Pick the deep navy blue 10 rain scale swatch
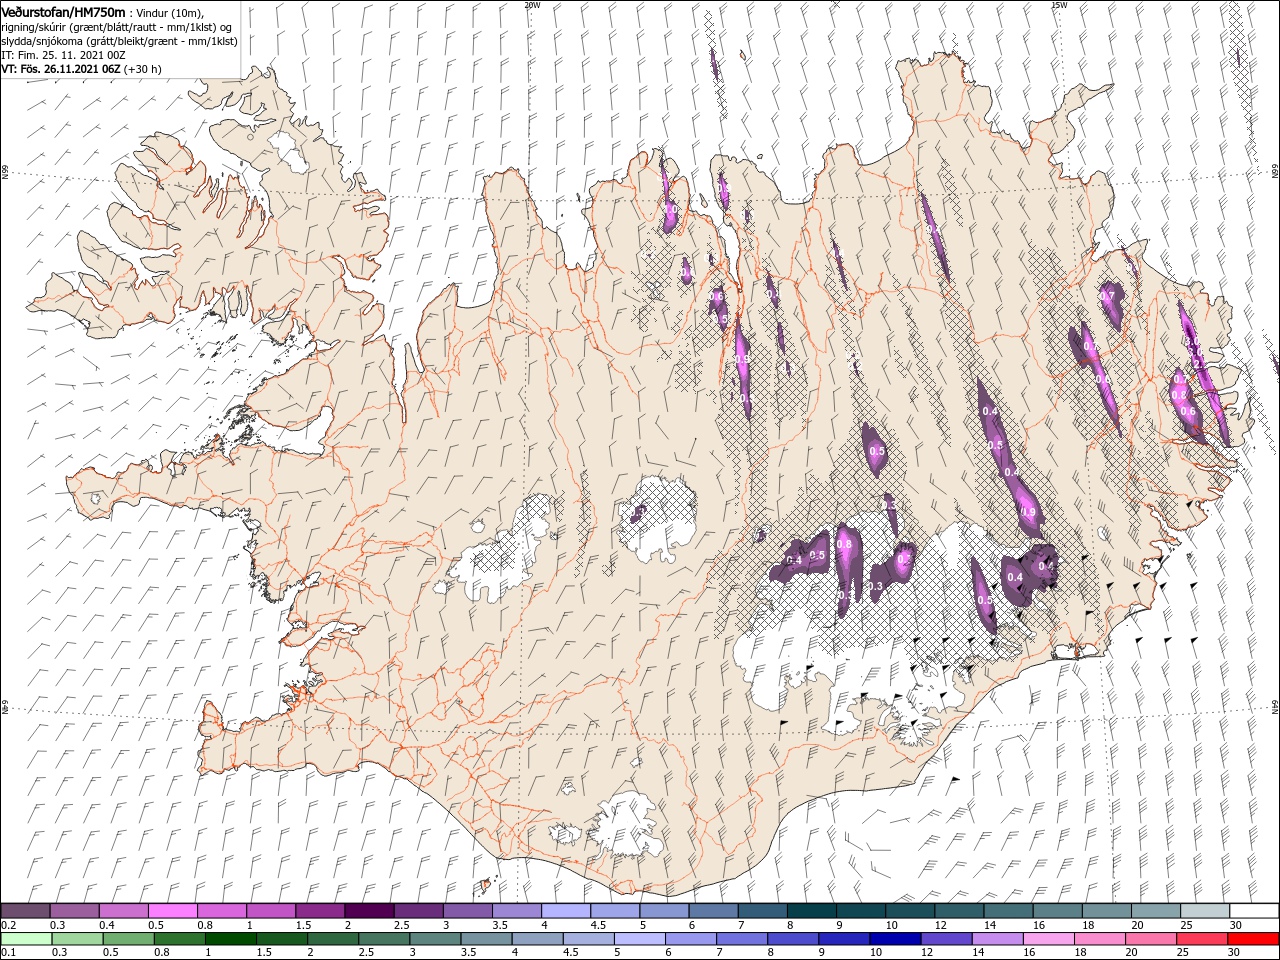Screen dimensions: 1280x960 896,938
